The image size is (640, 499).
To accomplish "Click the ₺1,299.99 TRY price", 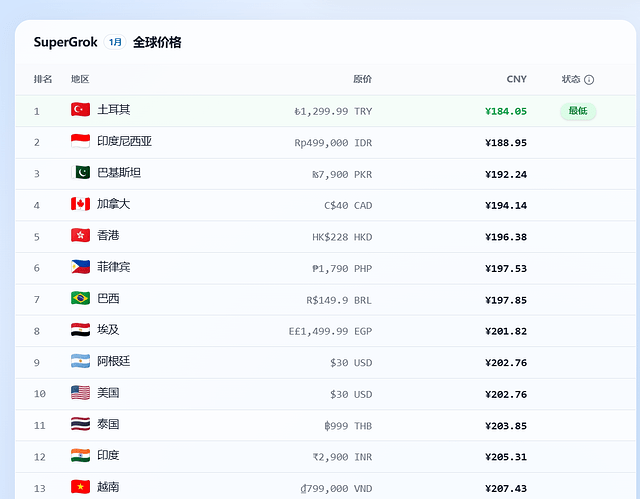I will (333, 111).
